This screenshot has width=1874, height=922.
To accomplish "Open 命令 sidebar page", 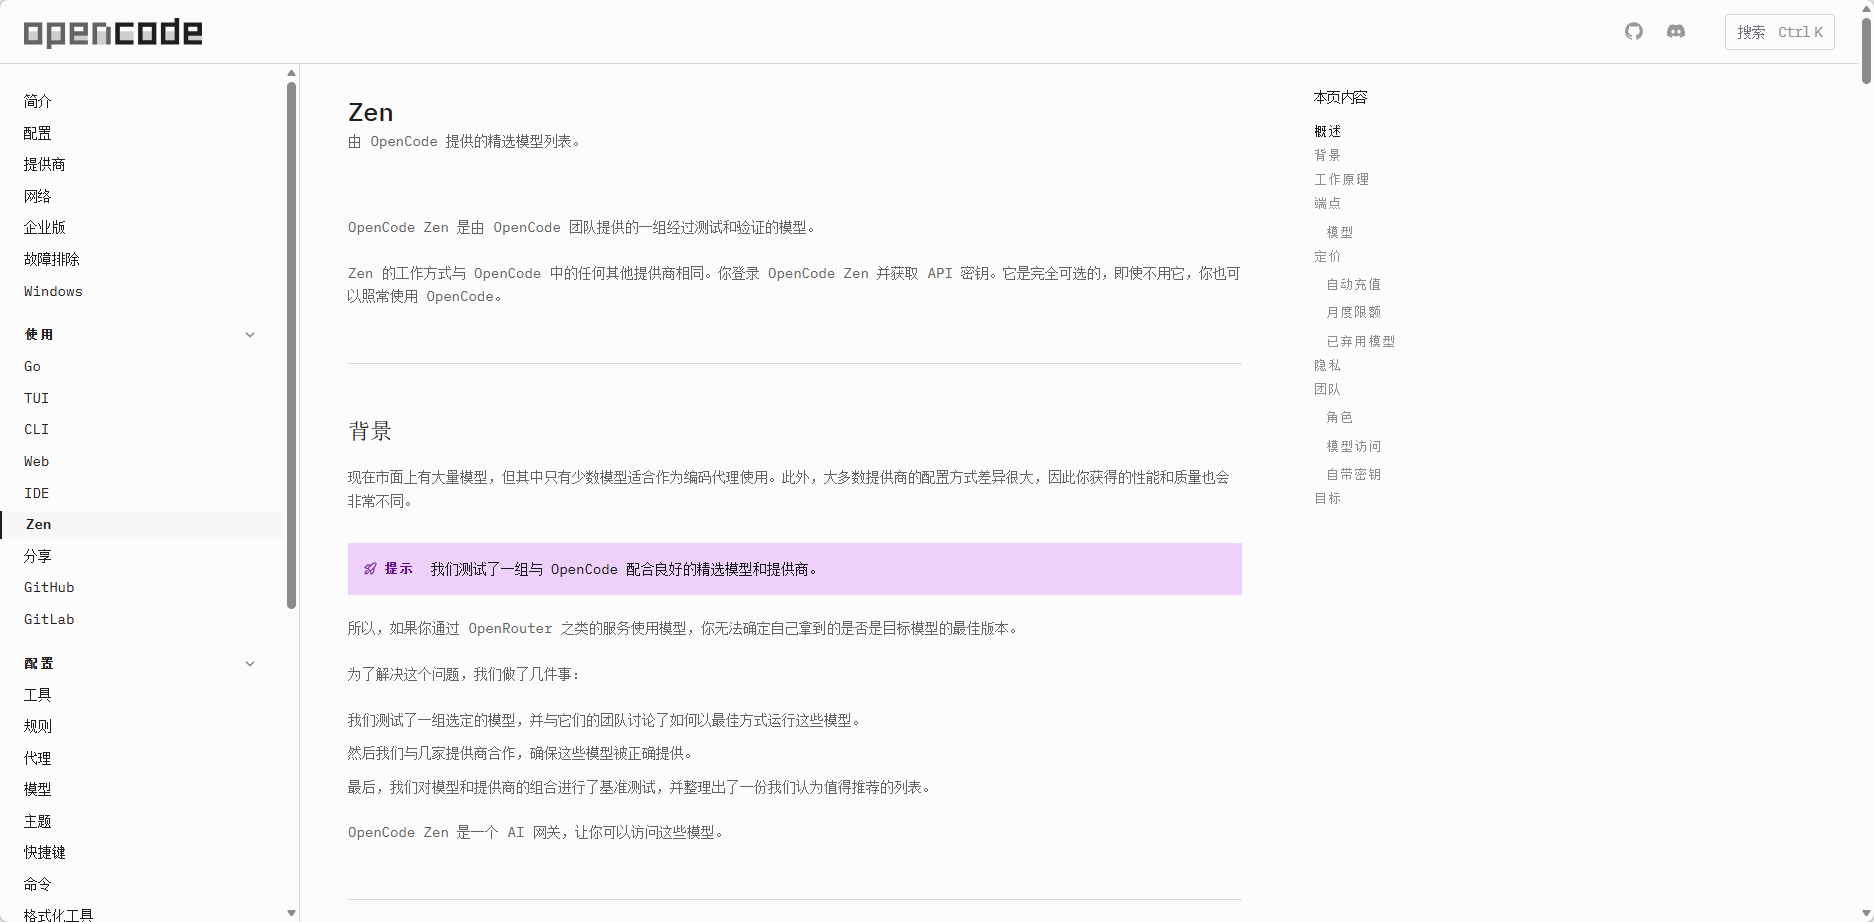I will coord(38,884).
